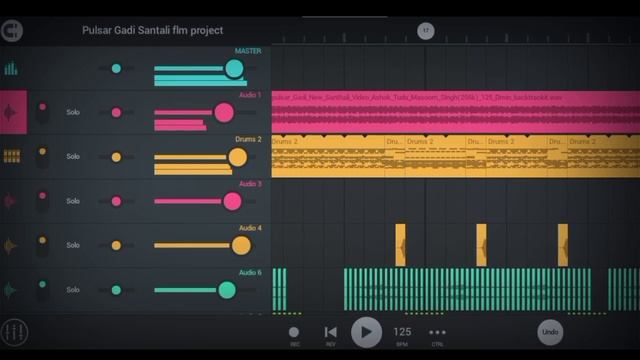
Task: Solo the Audio 6 track
Action: [x=73, y=289]
